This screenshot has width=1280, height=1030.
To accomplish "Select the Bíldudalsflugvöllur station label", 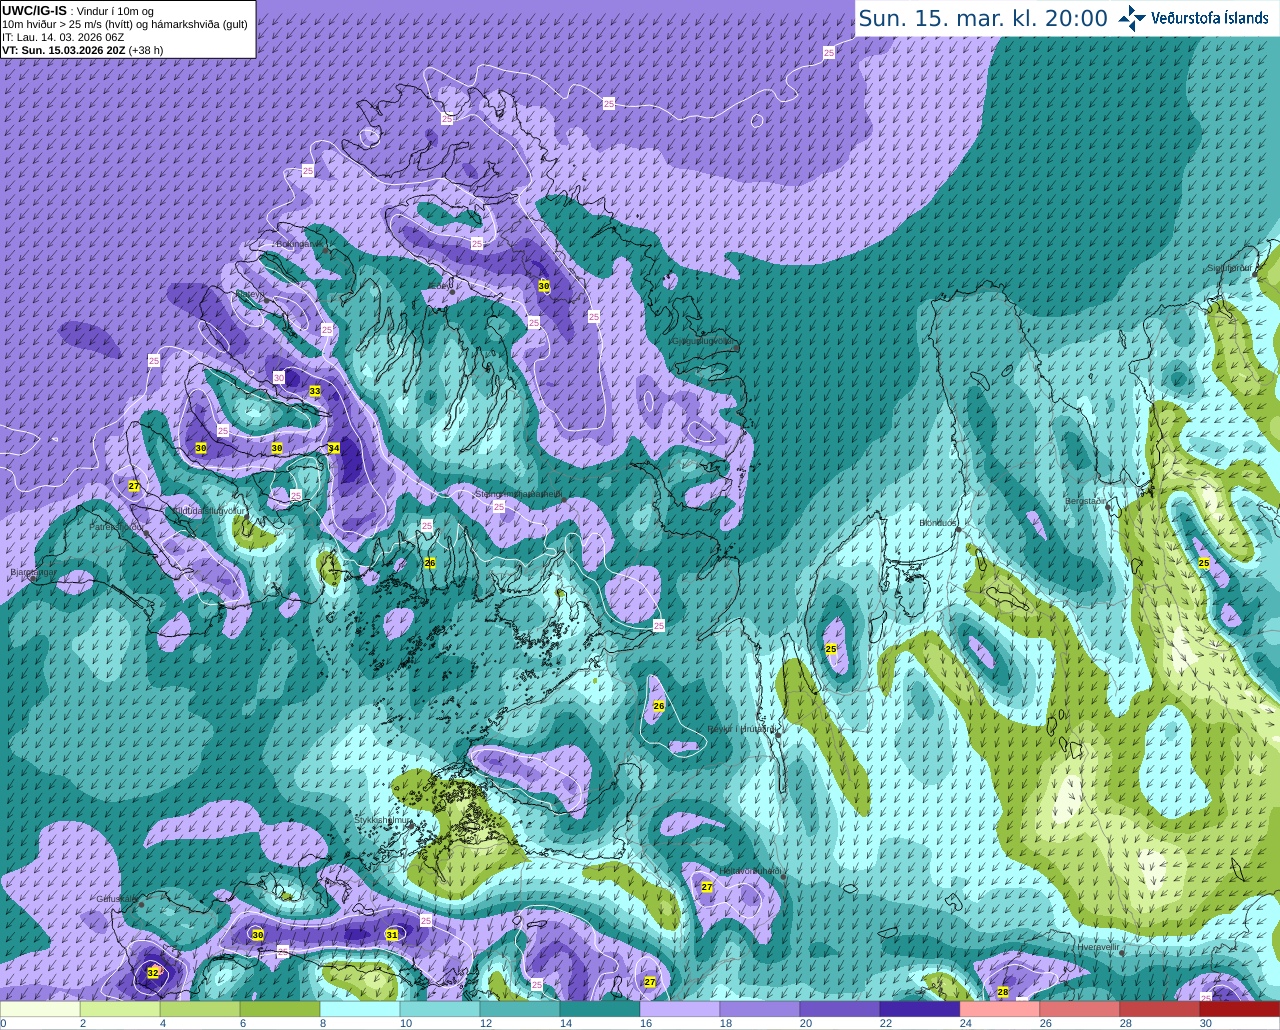I will click(x=209, y=510).
